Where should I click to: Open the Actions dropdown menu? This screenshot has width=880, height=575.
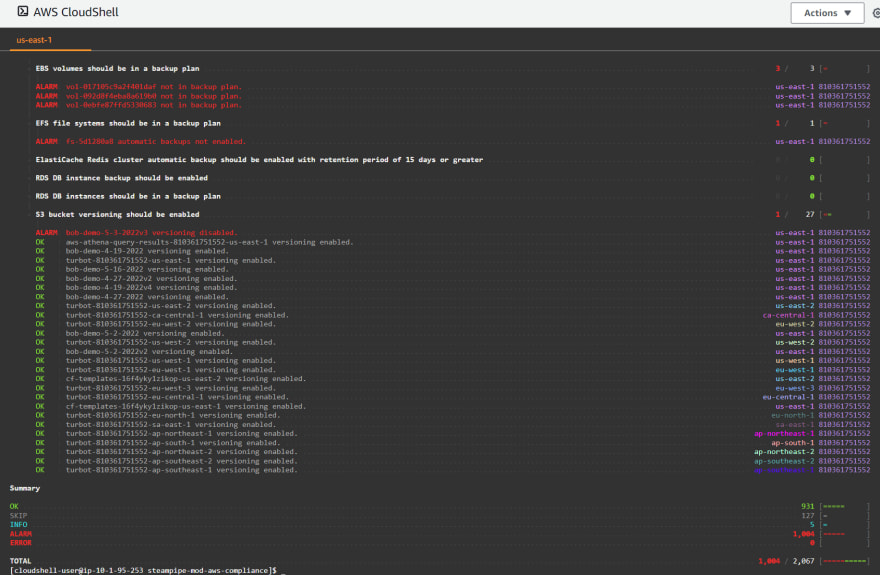[x=827, y=13]
